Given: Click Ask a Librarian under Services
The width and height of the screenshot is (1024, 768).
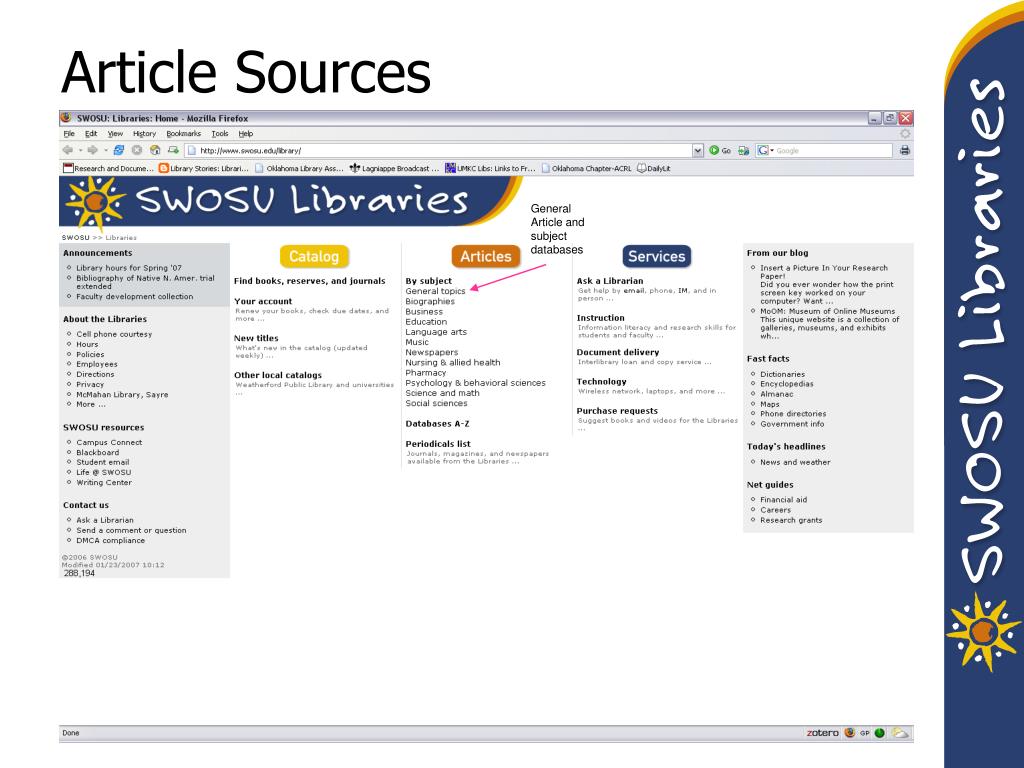Looking at the screenshot, I should pos(610,281).
